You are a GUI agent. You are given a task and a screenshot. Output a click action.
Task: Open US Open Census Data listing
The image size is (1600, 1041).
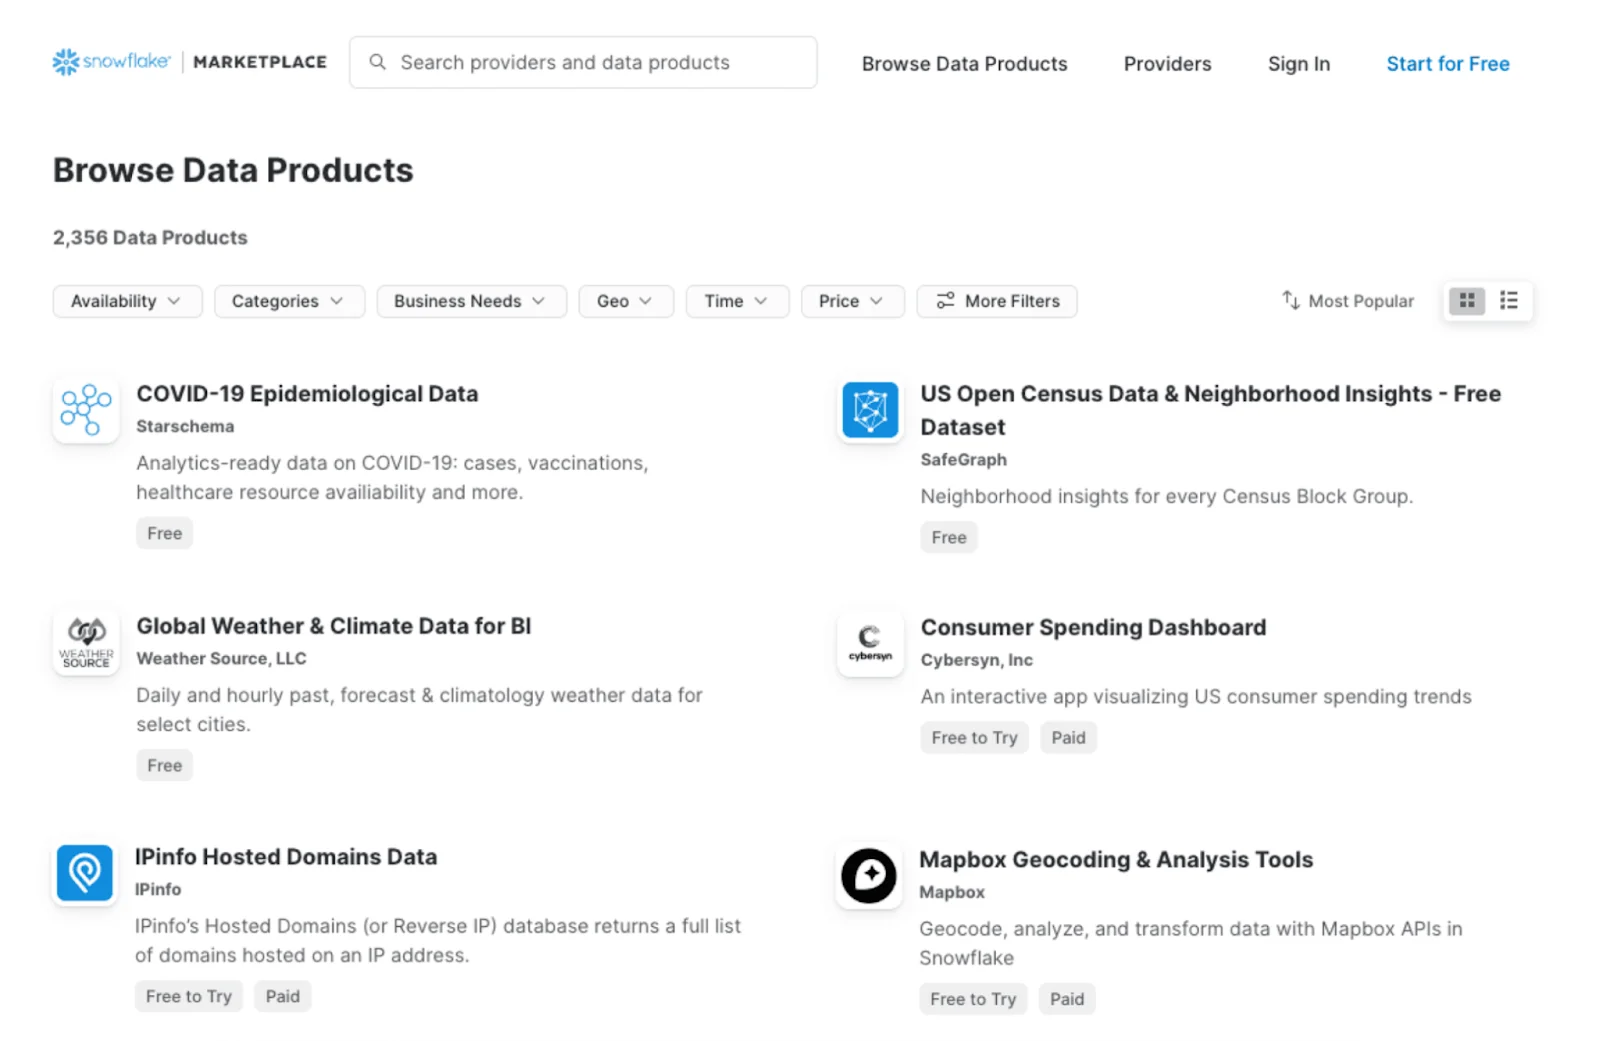tap(1210, 410)
